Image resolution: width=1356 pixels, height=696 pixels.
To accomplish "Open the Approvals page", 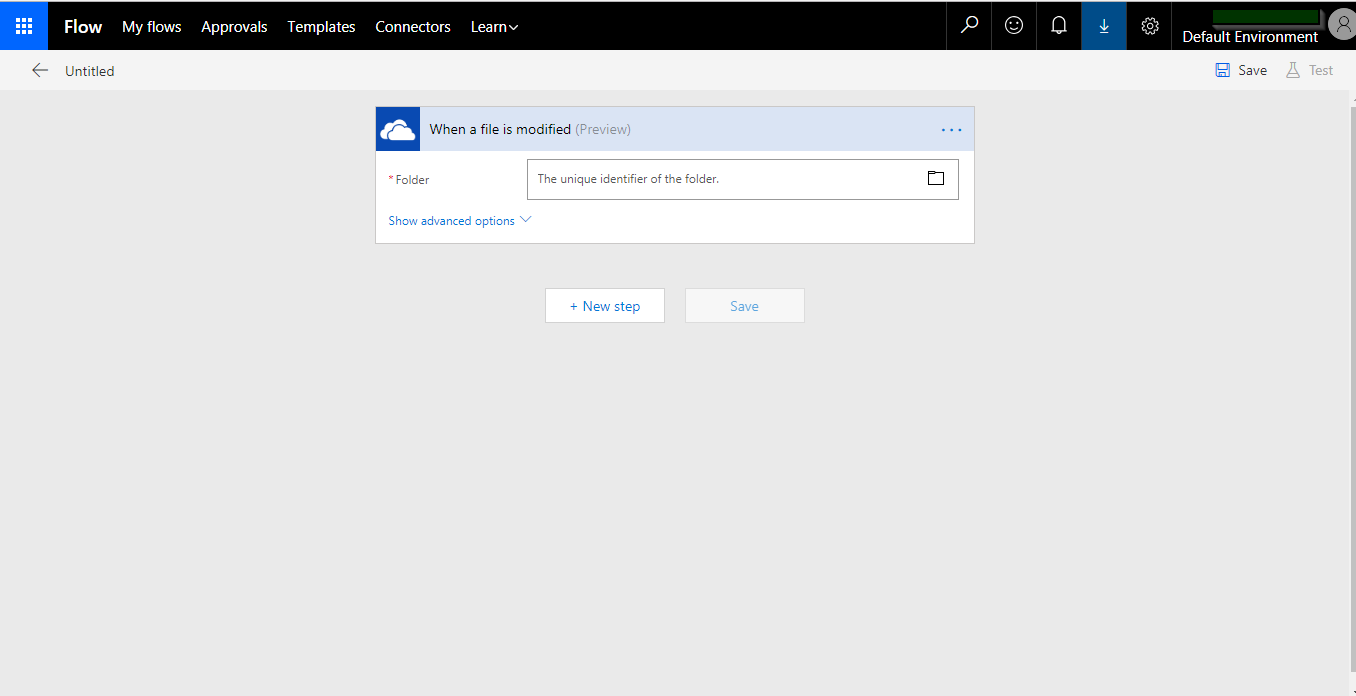I will [234, 27].
